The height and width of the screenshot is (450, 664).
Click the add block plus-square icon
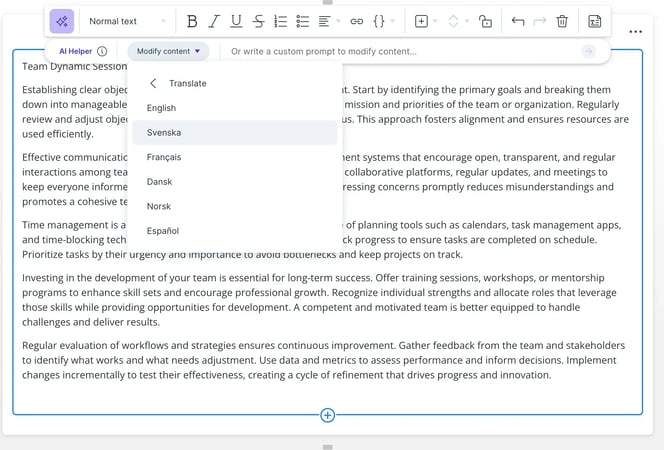(x=421, y=21)
